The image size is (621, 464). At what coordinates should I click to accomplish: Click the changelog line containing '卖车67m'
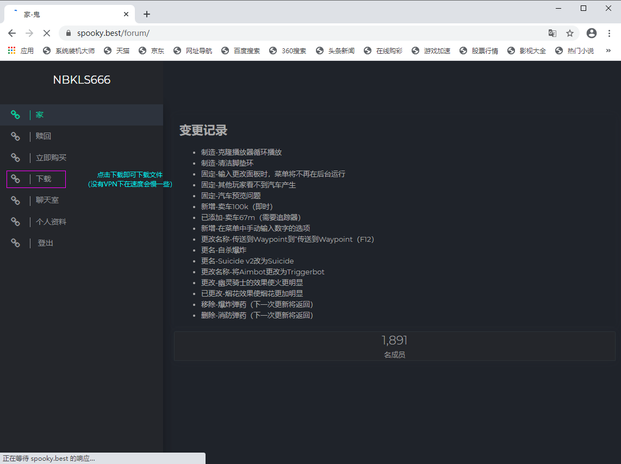pyautogui.click(x=251, y=217)
